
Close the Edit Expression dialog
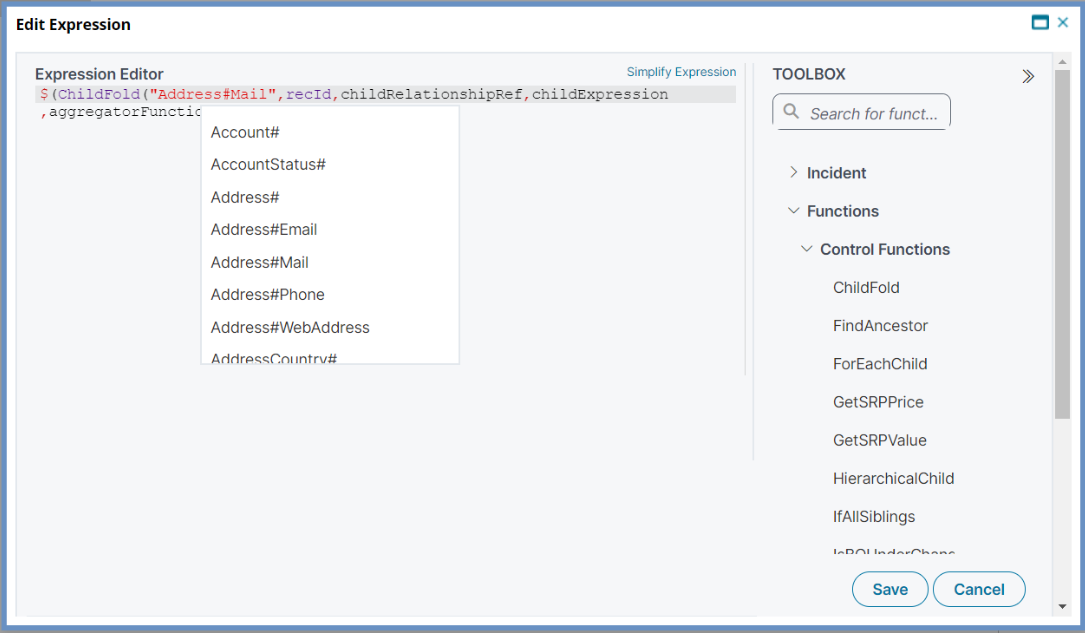coord(1063,23)
